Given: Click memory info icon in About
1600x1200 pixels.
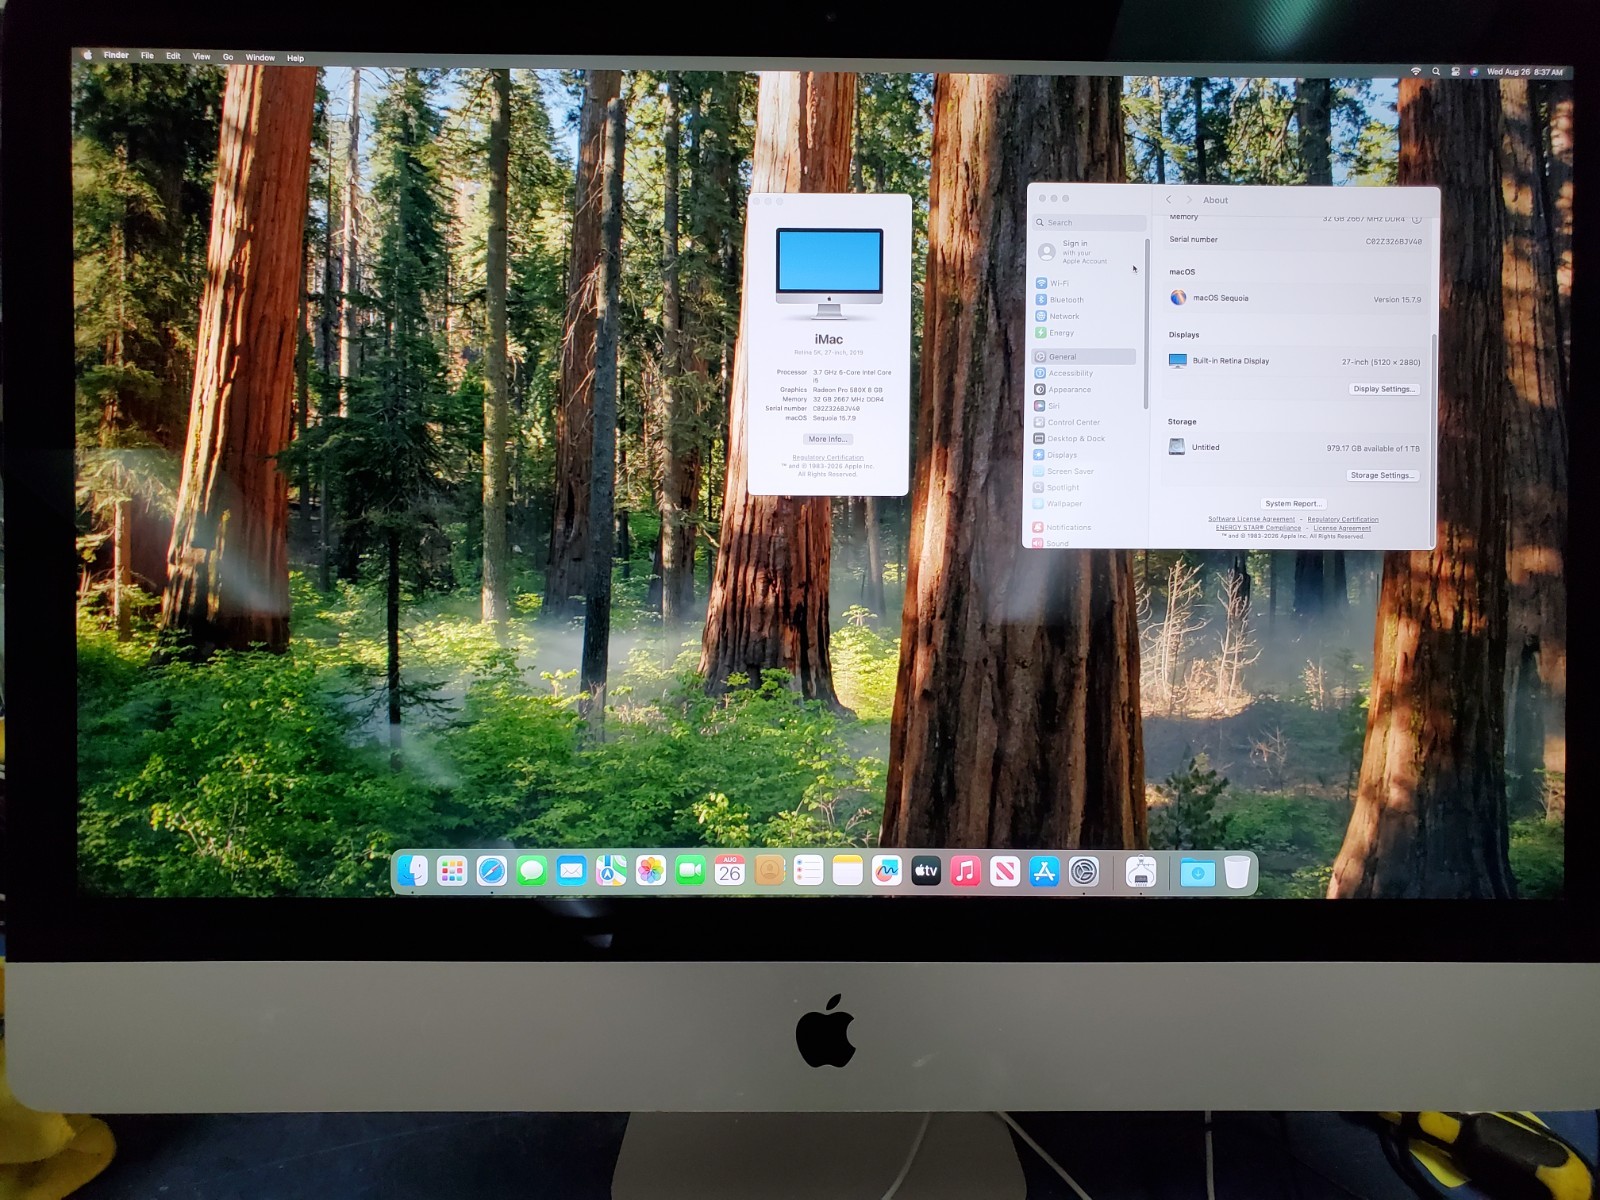Looking at the screenshot, I should tap(1416, 219).
